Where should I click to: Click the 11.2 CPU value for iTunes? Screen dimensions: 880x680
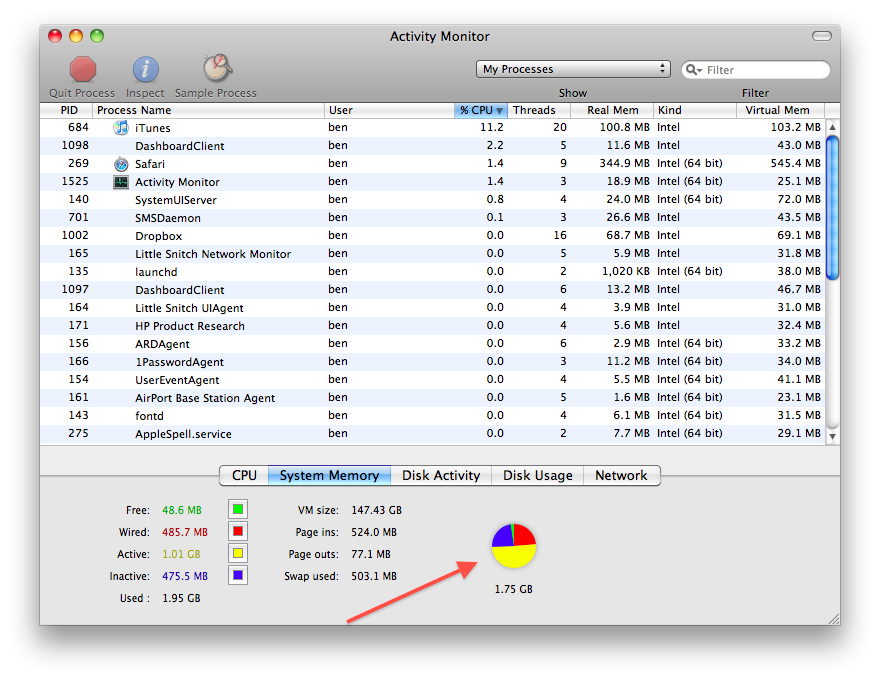[492, 127]
